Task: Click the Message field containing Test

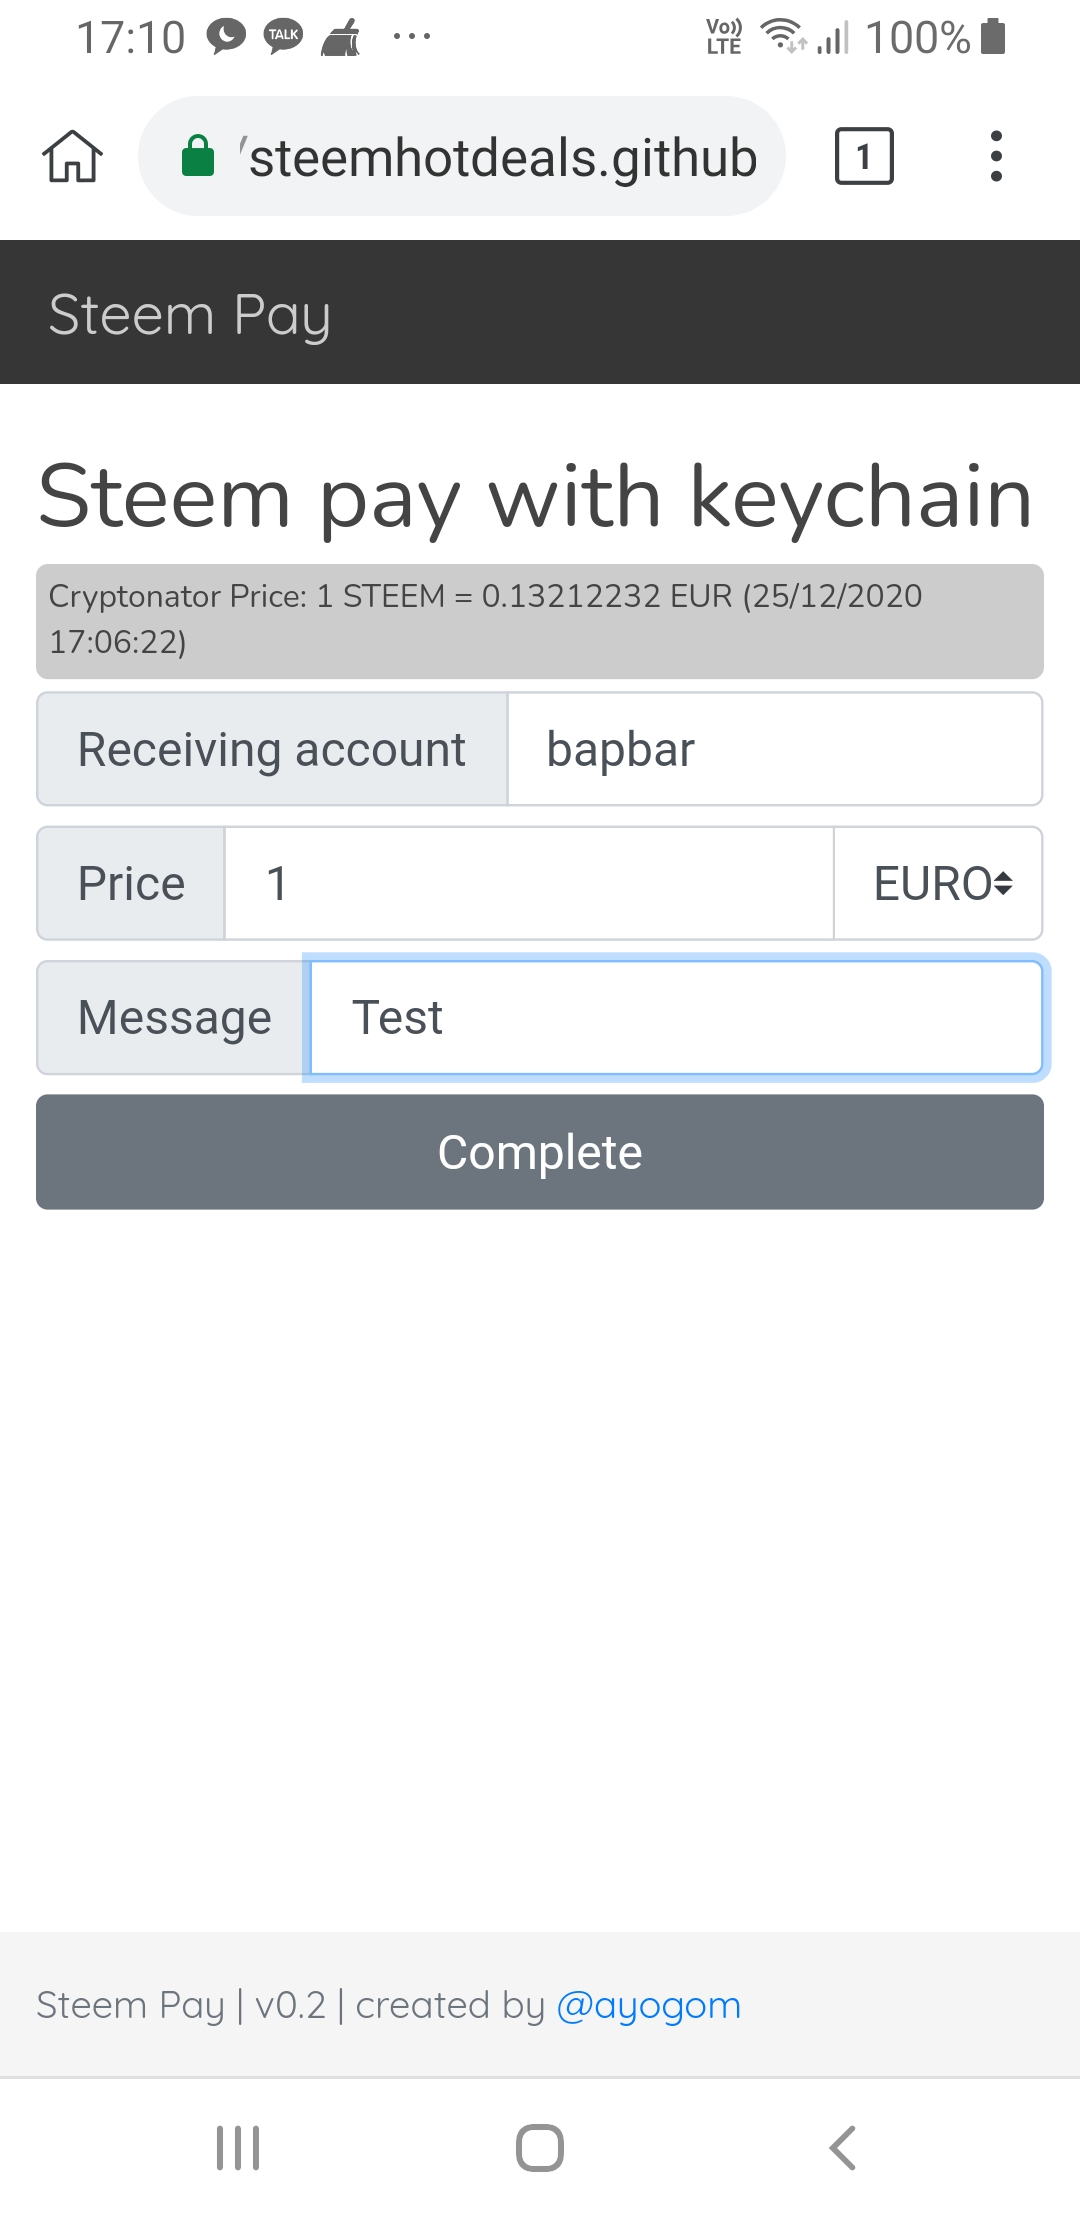Action: pos(676,1017)
